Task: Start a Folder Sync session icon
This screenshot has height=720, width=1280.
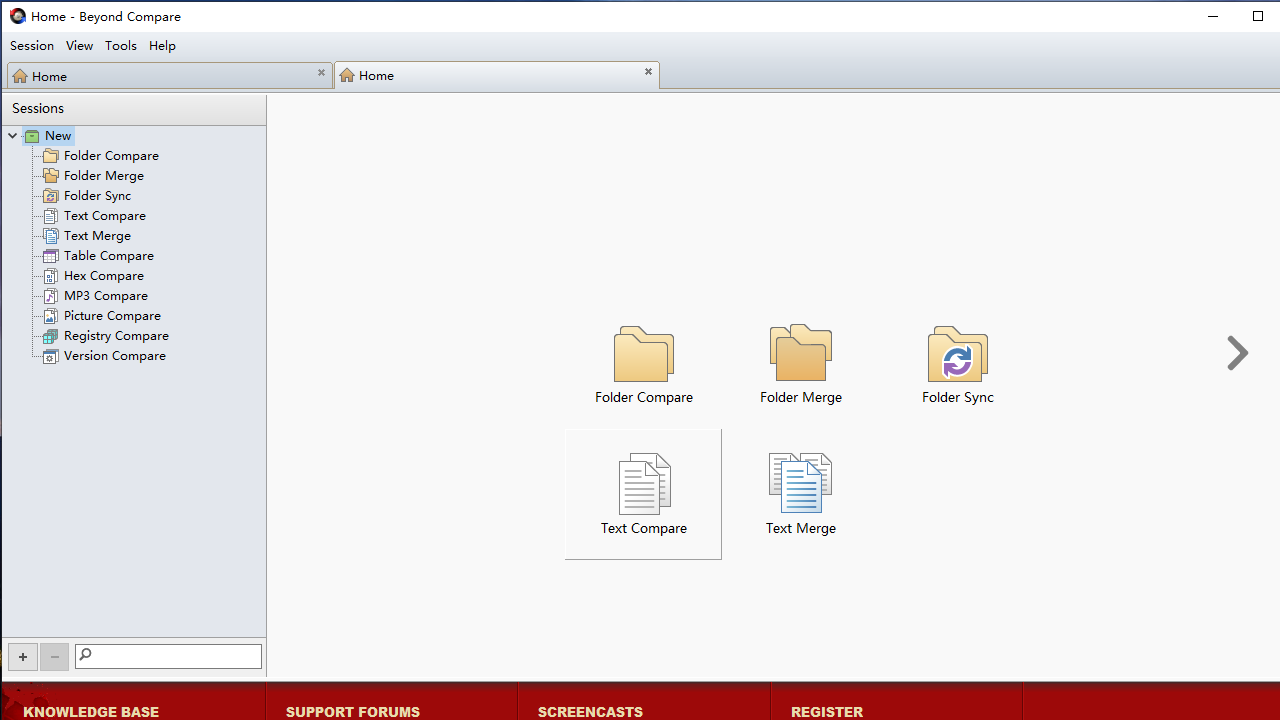Action: pyautogui.click(x=957, y=355)
